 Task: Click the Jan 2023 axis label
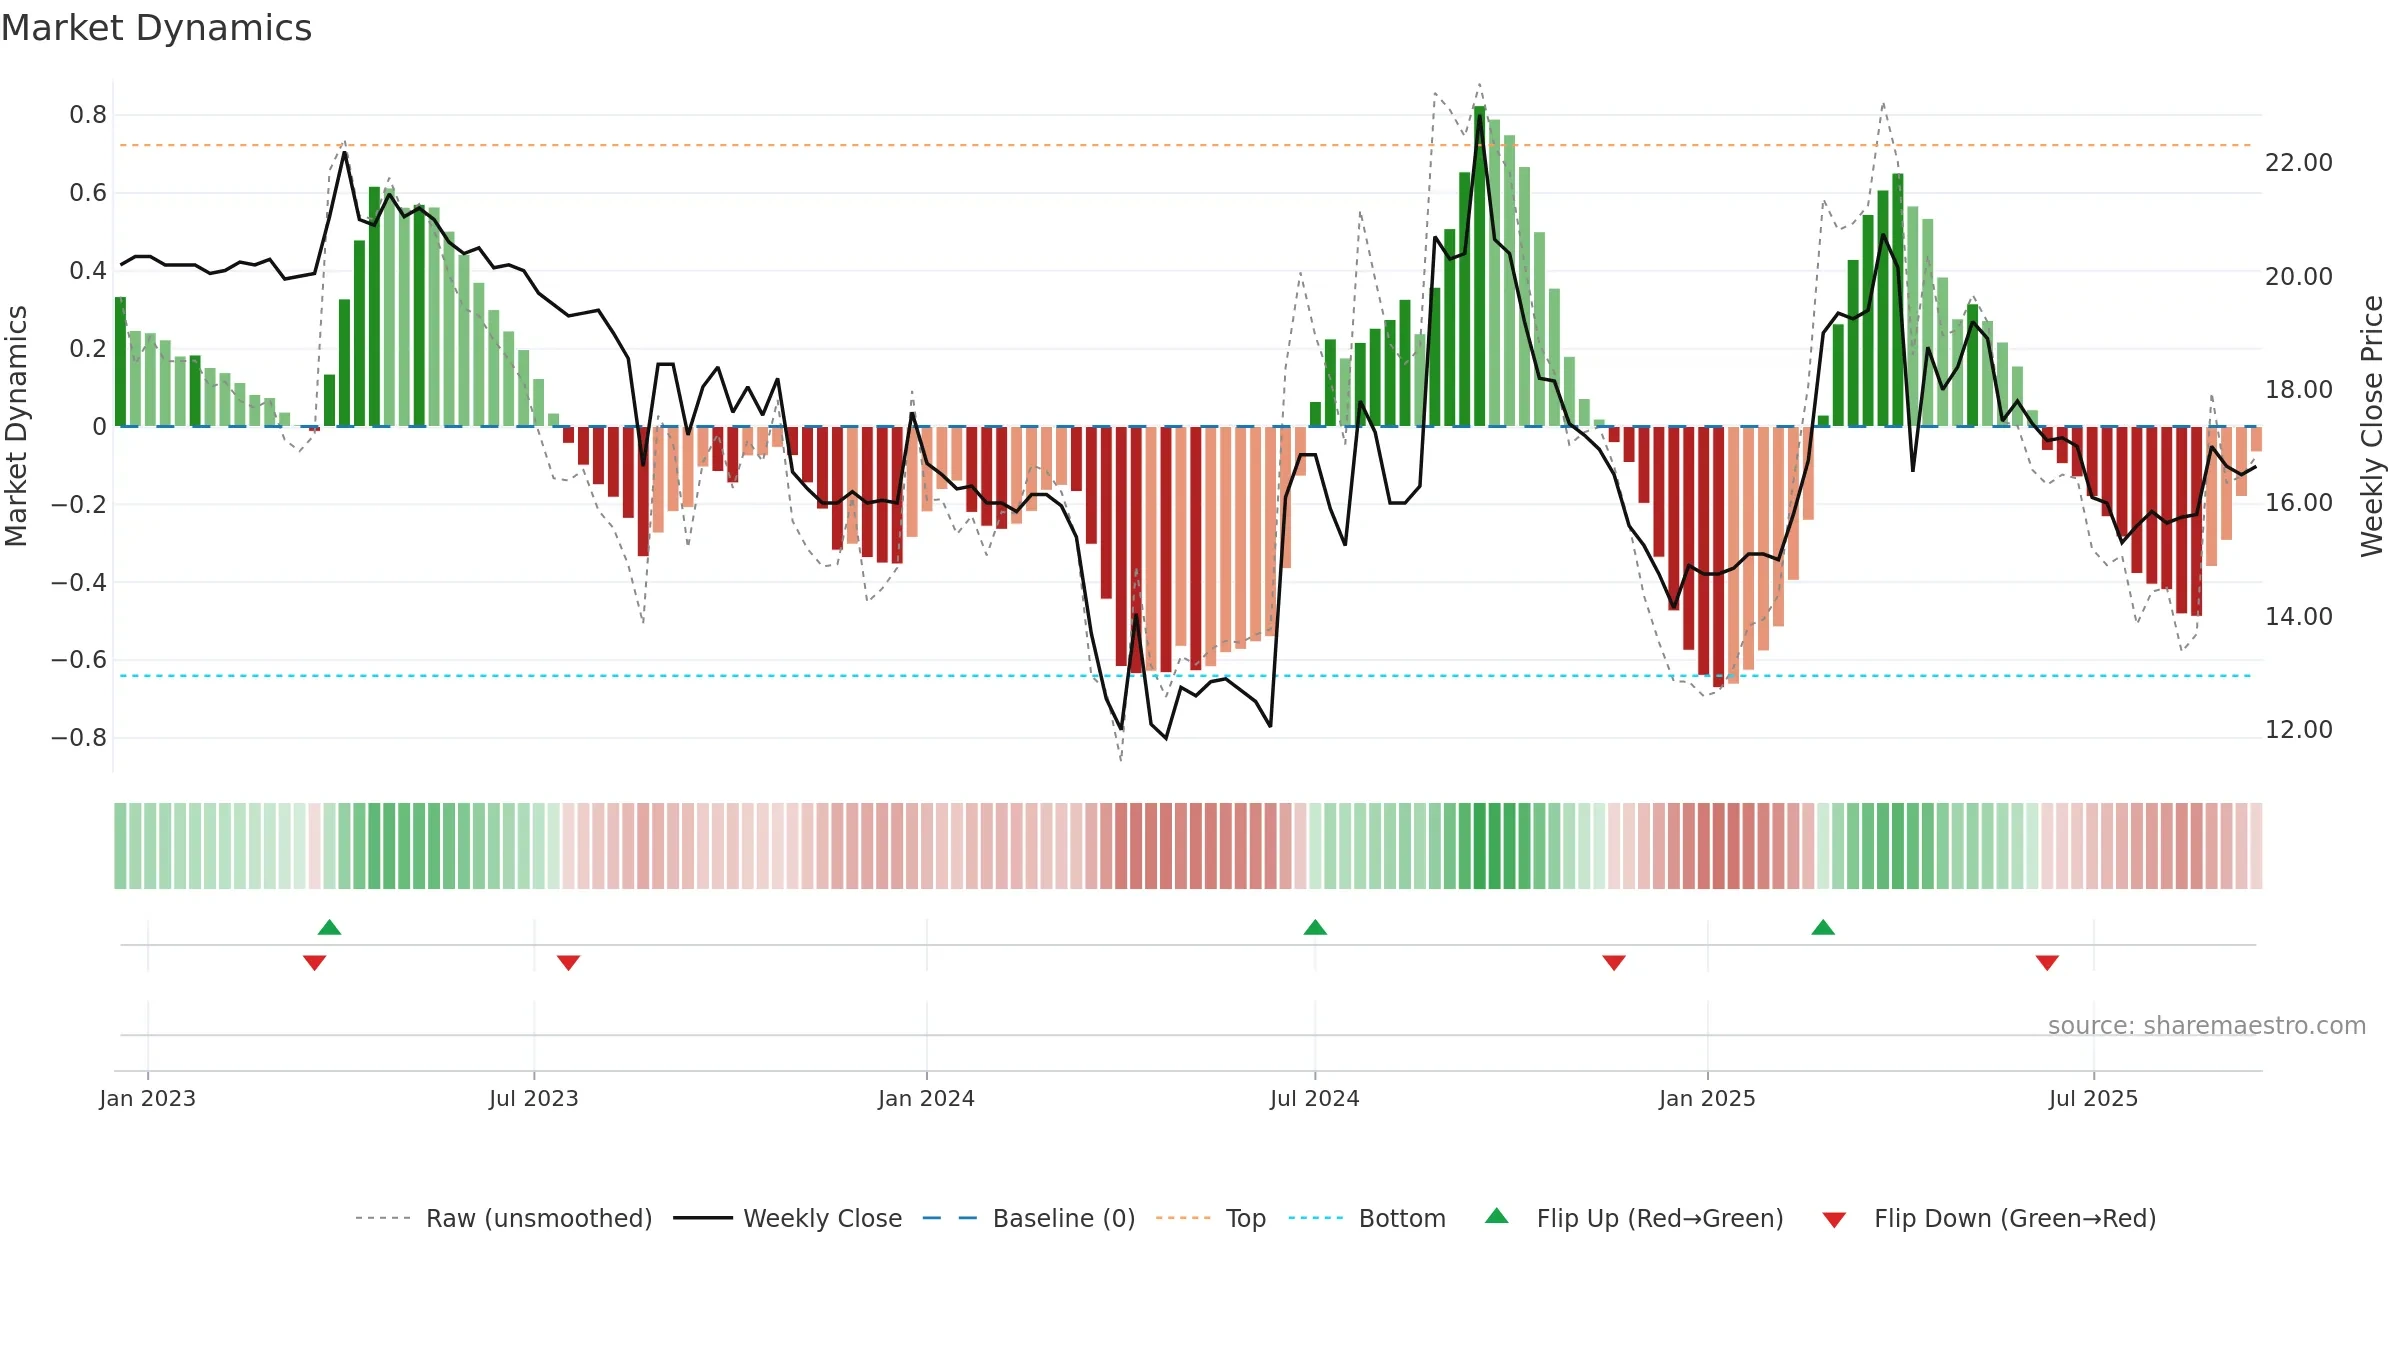click(148, 1098)
